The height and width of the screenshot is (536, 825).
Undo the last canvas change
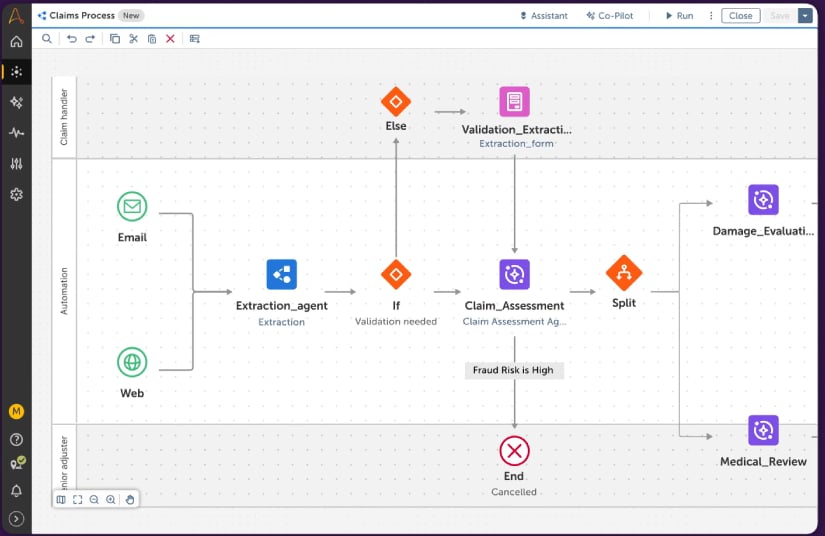click(x=71, y=38)
